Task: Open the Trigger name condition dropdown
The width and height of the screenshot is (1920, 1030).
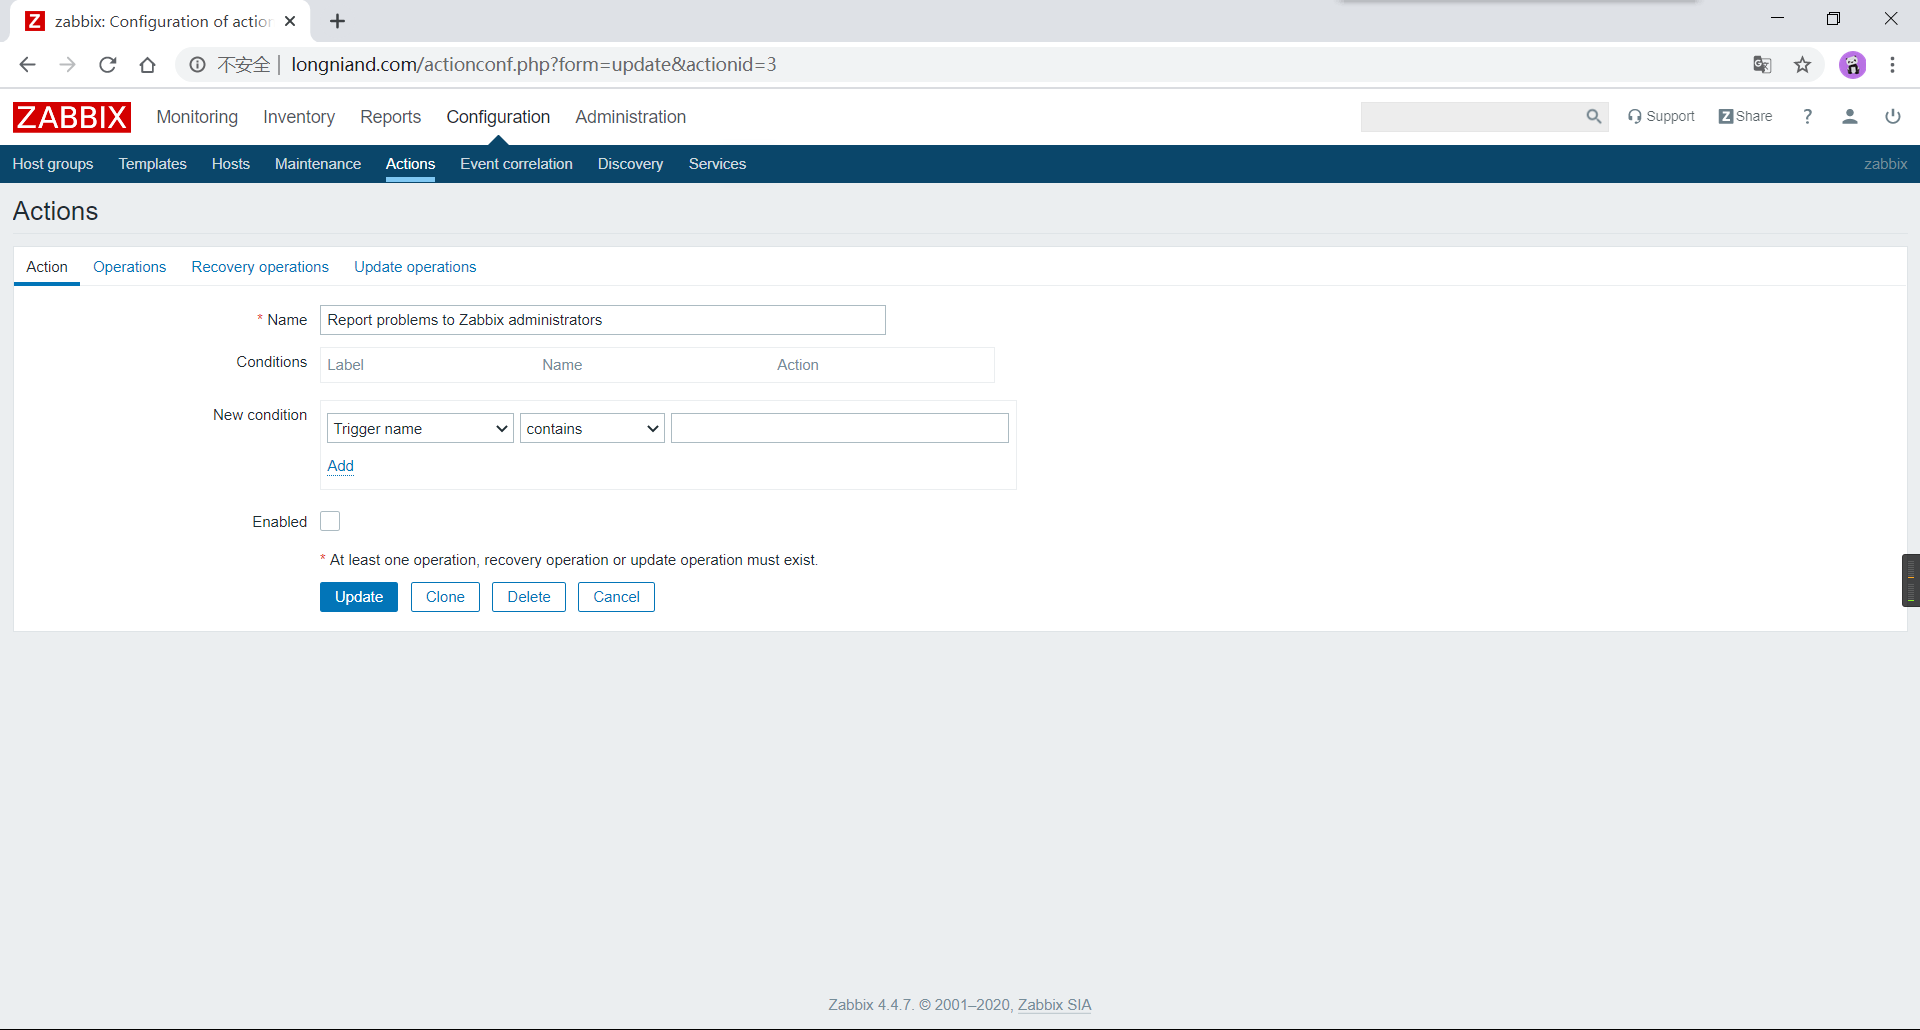Action: (x=420, y=428)
